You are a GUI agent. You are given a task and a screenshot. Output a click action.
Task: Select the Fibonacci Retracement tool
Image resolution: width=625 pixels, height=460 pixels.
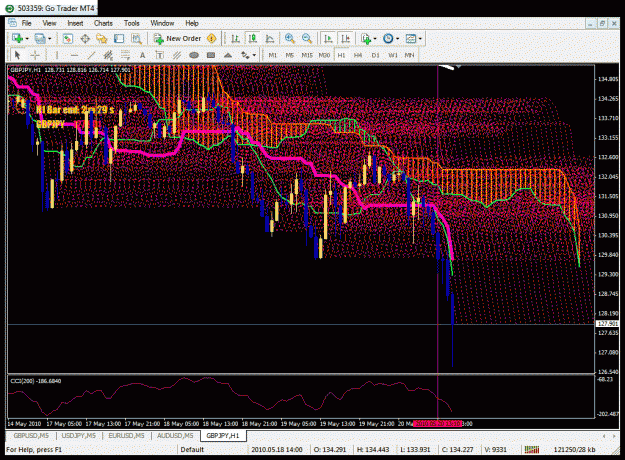(x=125, y=55)
